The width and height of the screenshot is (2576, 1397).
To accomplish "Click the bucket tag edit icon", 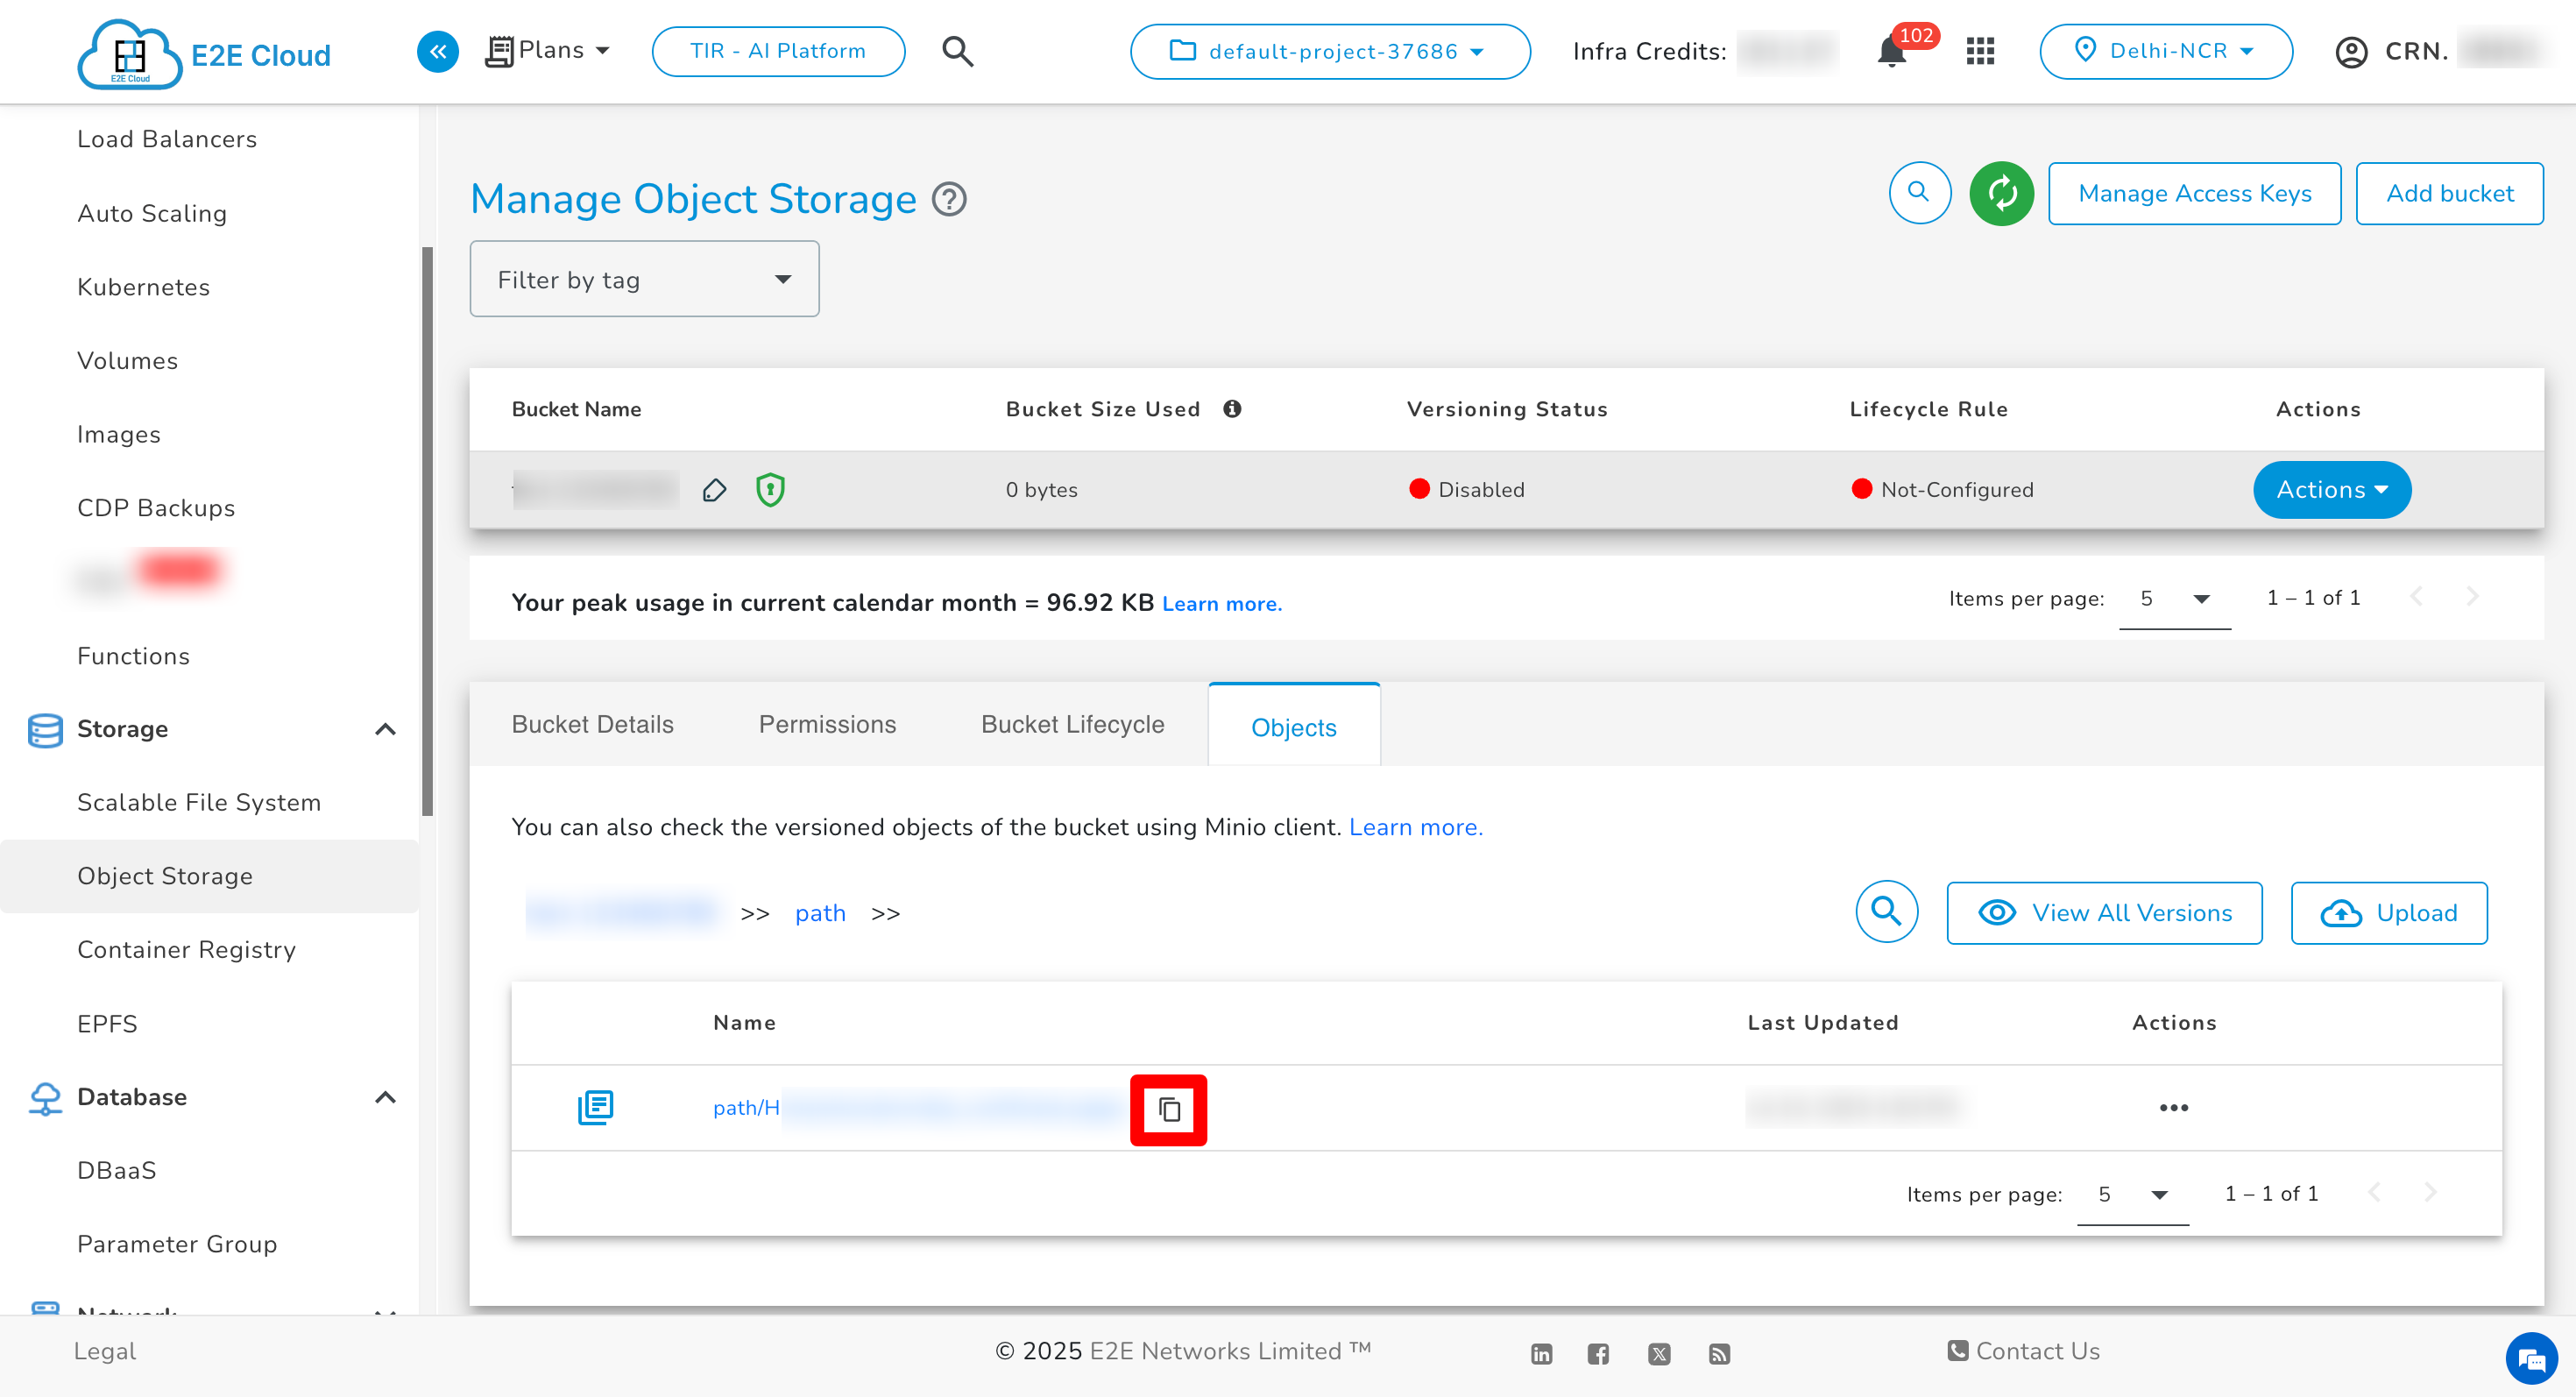I will point(713,489).
